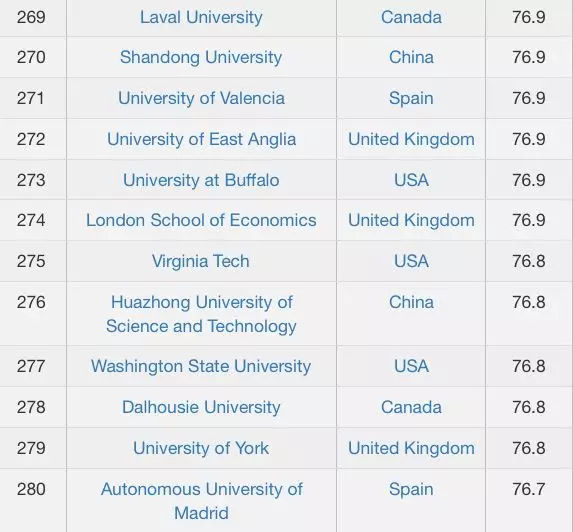Click Canada in the Laval University row

[x=411, y=17]
